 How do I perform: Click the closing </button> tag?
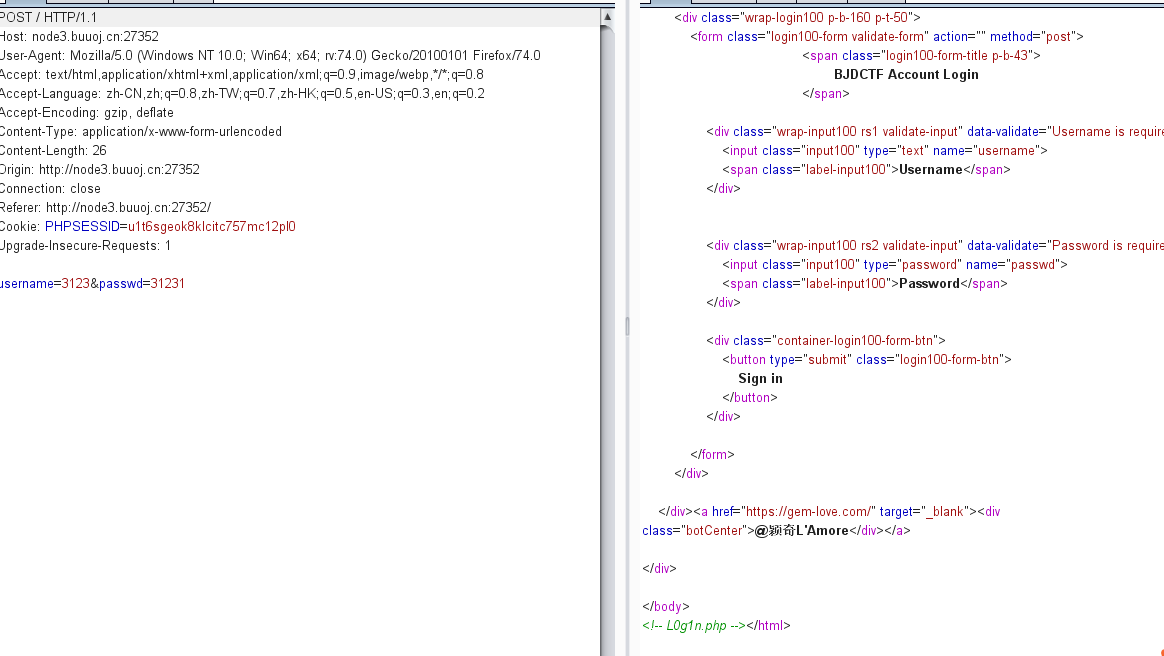click(x=750, y=398)
